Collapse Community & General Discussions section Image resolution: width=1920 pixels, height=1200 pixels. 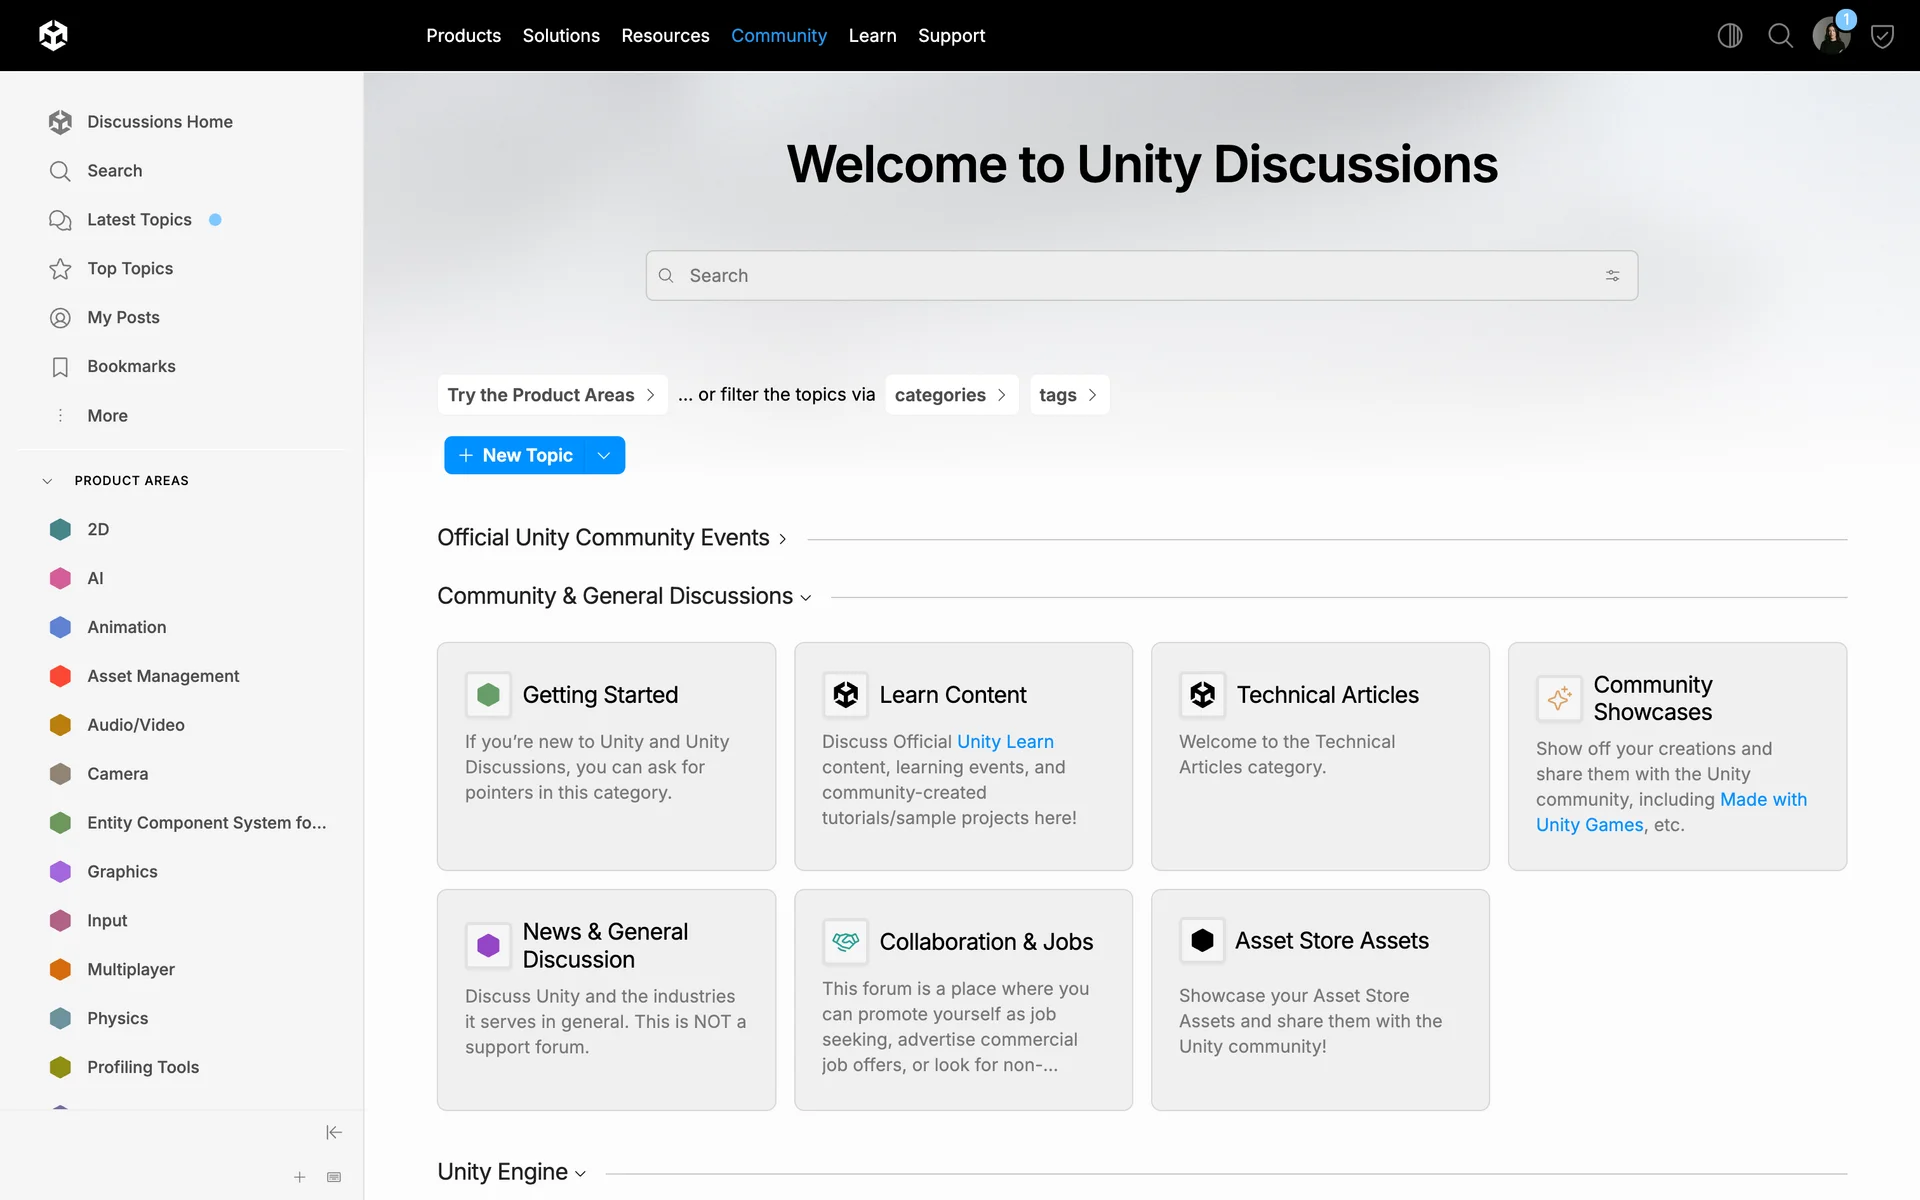pyautogui.click(x=806, y=597)
